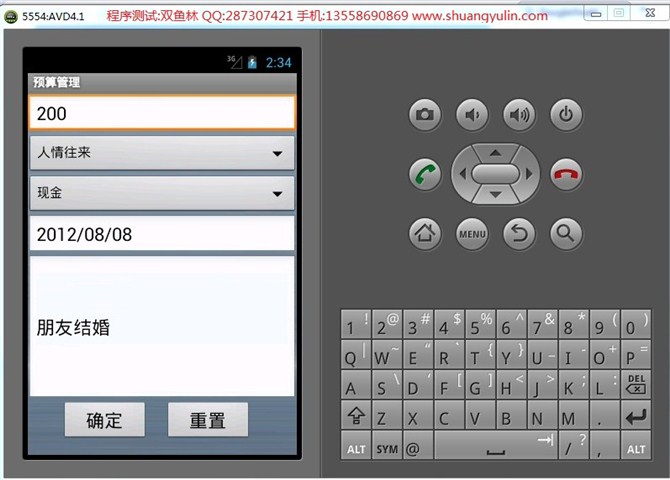670x480 pixels.
Task: Click the Shift arrow key
Action: [x=356, y=415]
